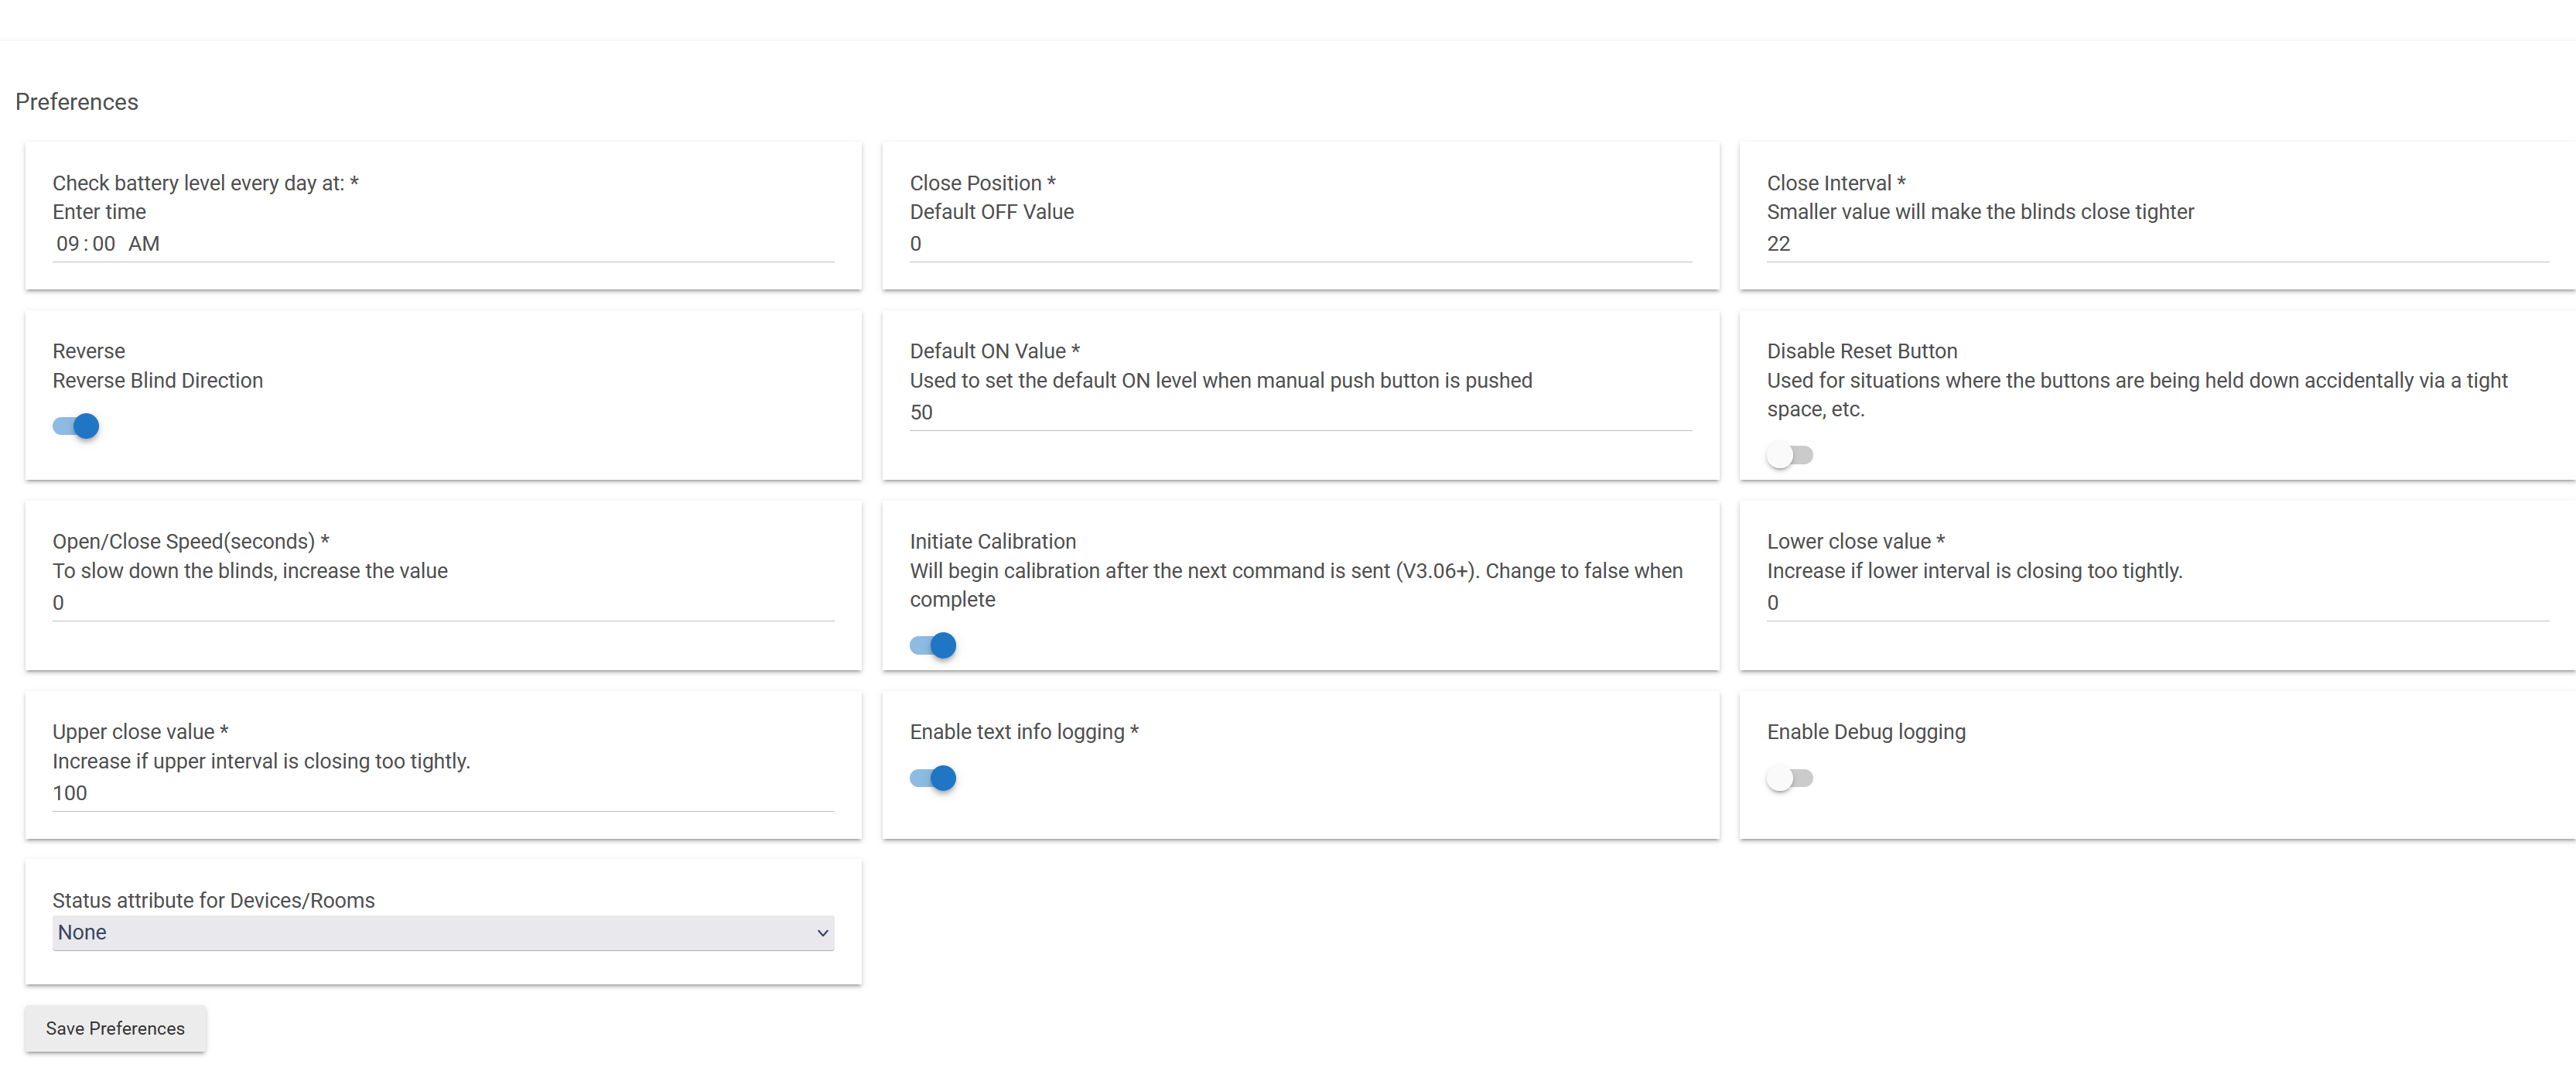Click the Upper close value field showing 100

coord(442,792)
